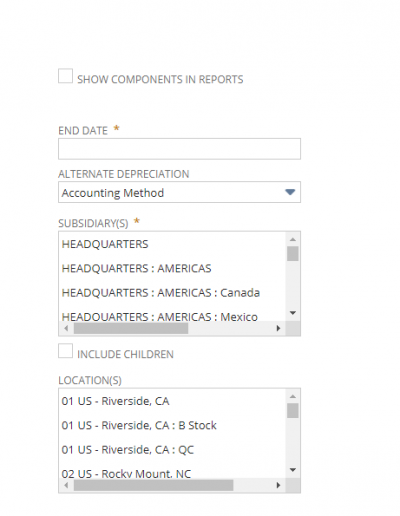This screenshot has height=516, width=400.
Task: Choose 01 US - Riverside, CA : QC location
Action: click(x=172, y=450)
